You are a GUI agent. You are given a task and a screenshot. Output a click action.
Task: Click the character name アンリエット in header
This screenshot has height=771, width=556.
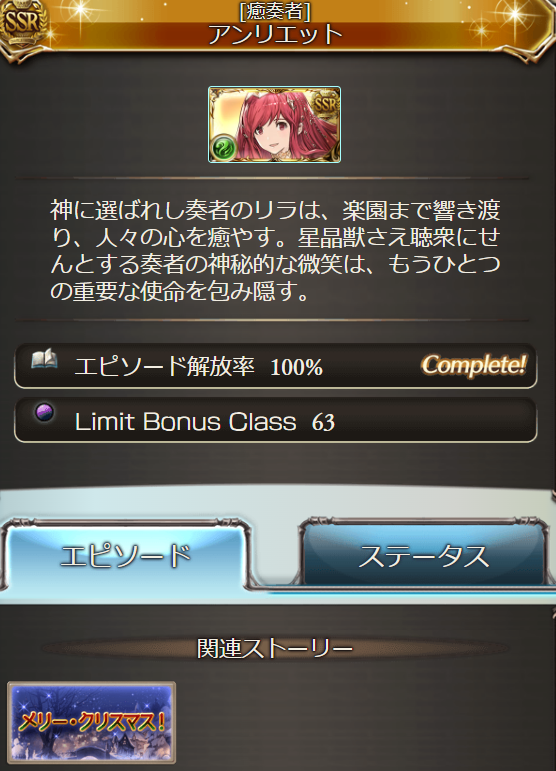[275, 34]
